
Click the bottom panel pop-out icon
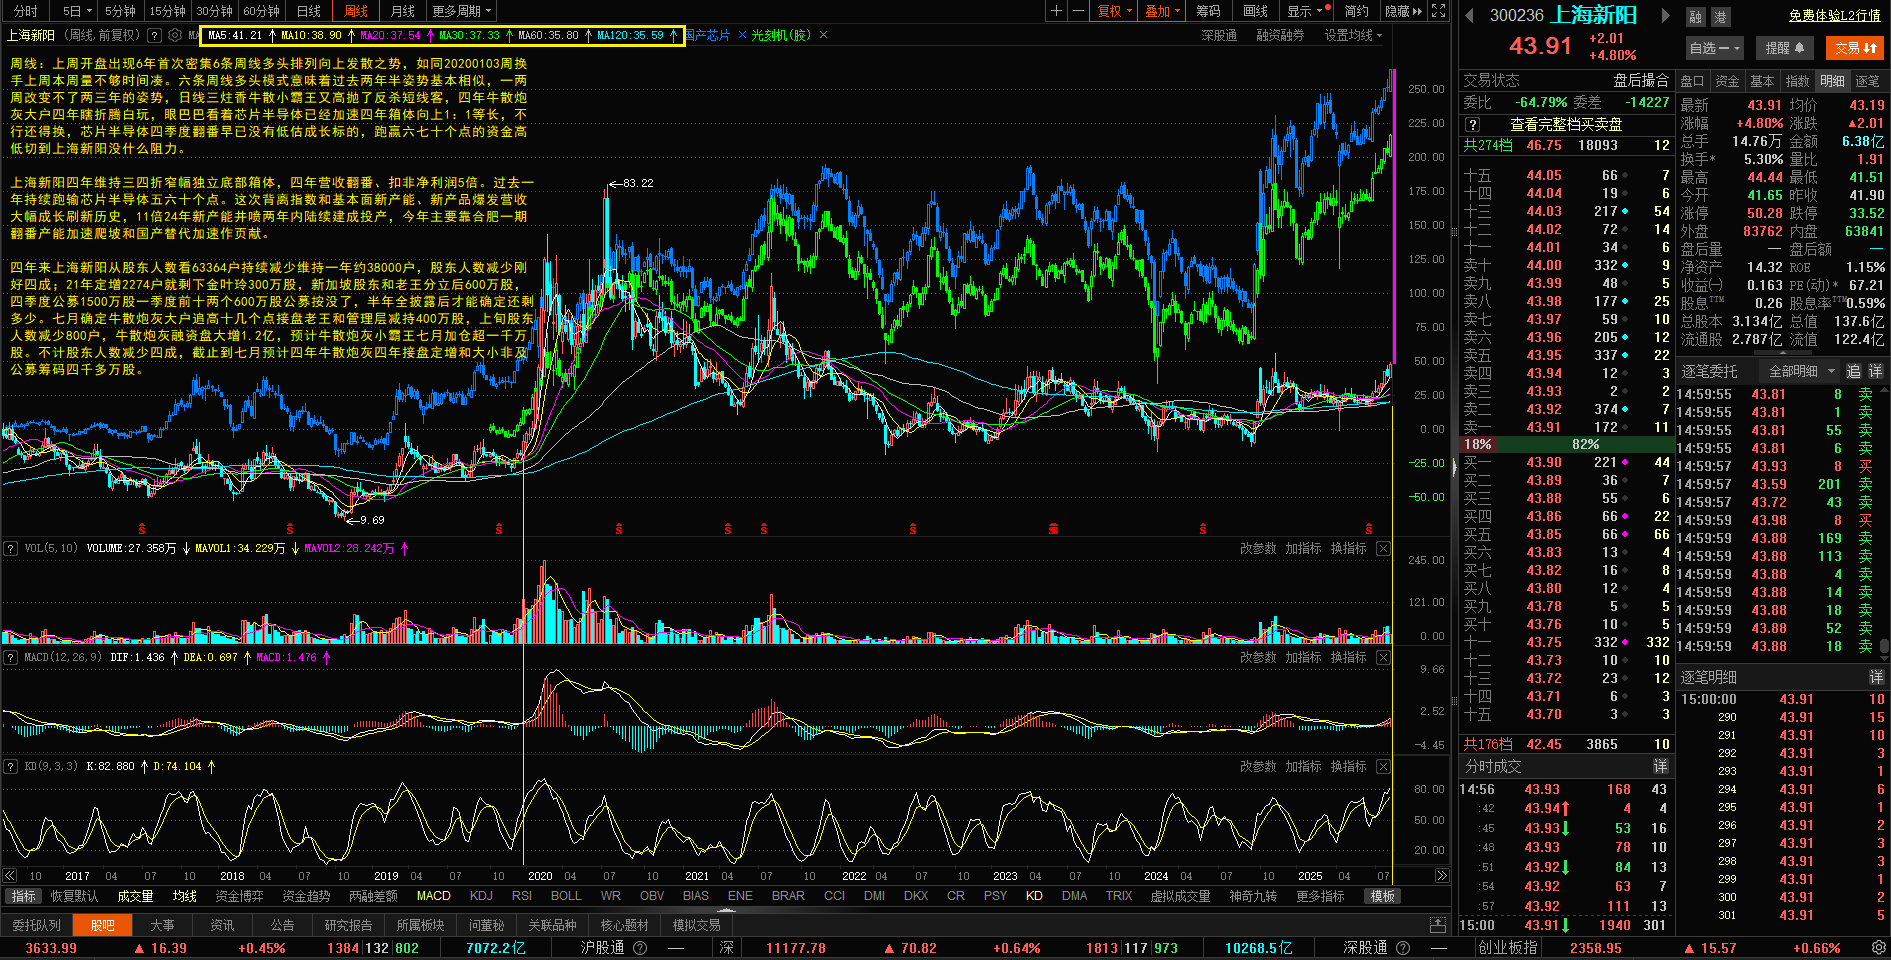(x=1437, y=925)
